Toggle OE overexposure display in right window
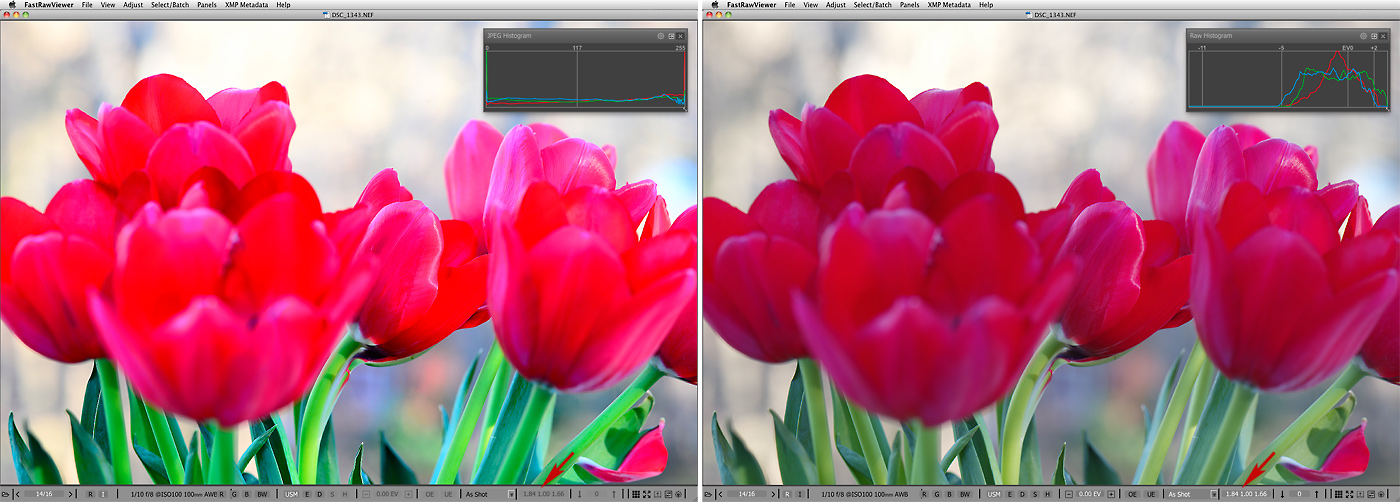 [x=1133, y=494]
